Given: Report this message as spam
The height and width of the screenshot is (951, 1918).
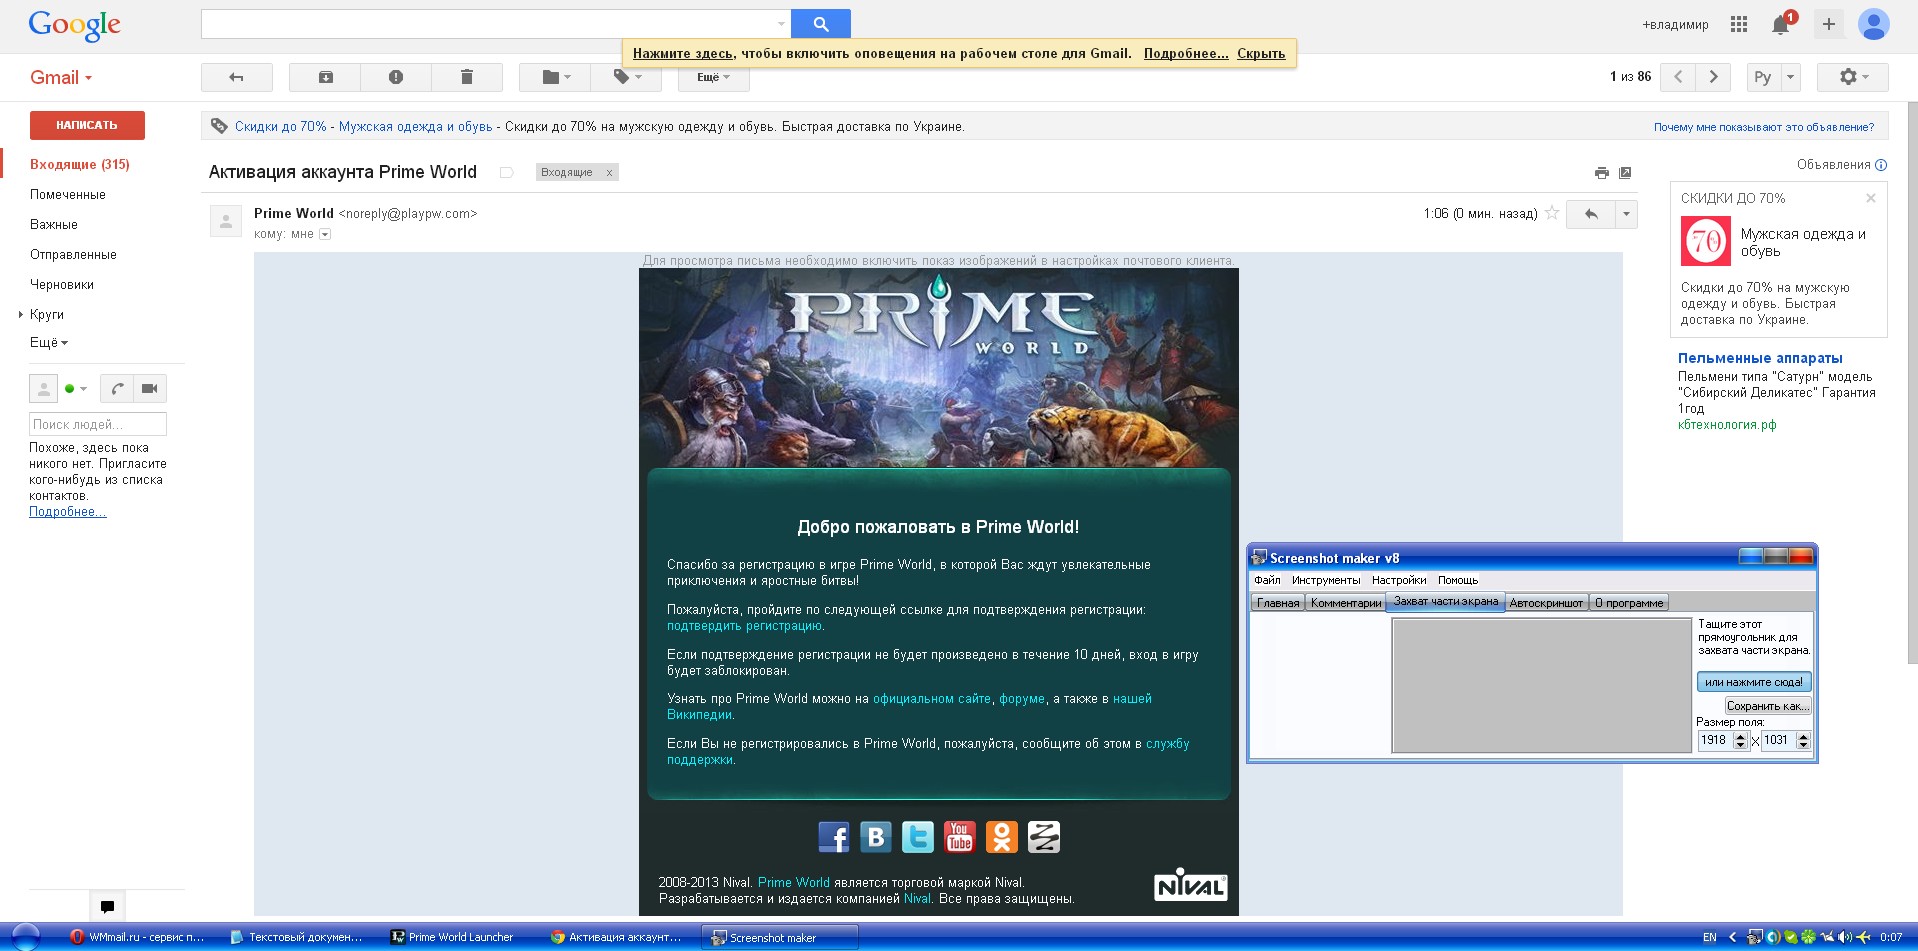Looking at the screenshot, I should pos(396,77).
